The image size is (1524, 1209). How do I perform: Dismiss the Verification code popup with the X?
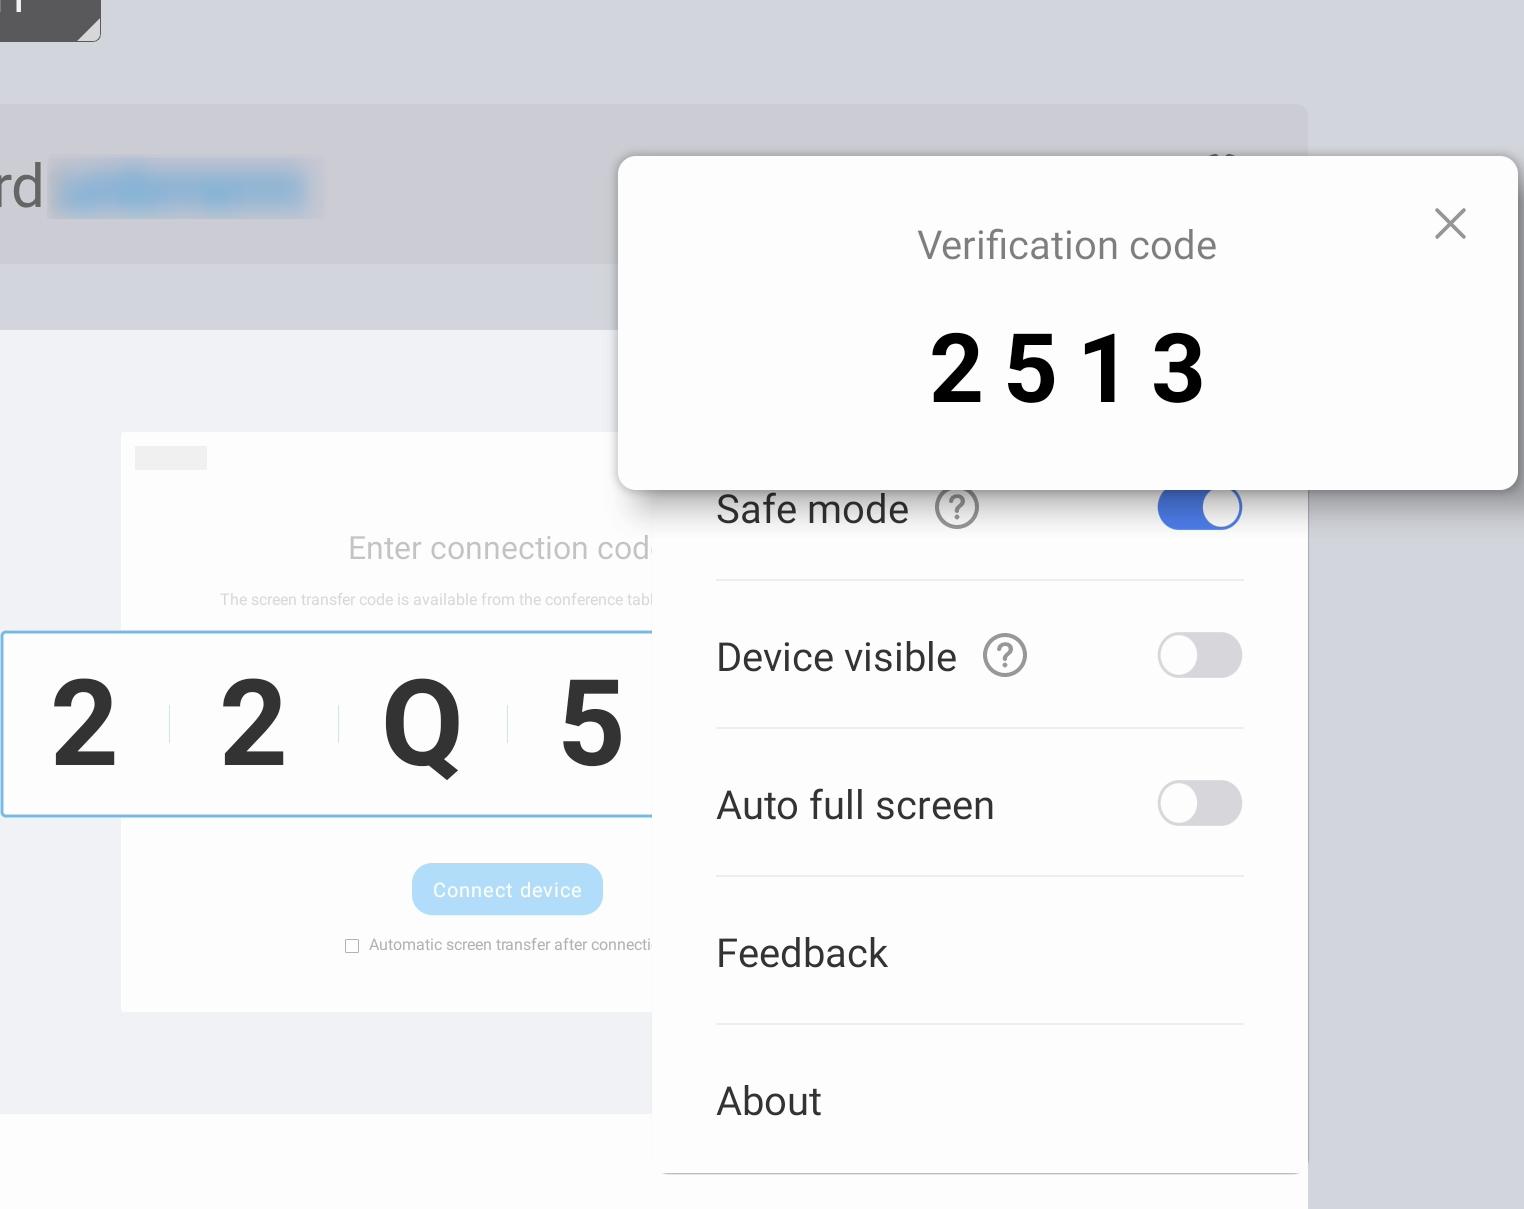coord(1450,224)
